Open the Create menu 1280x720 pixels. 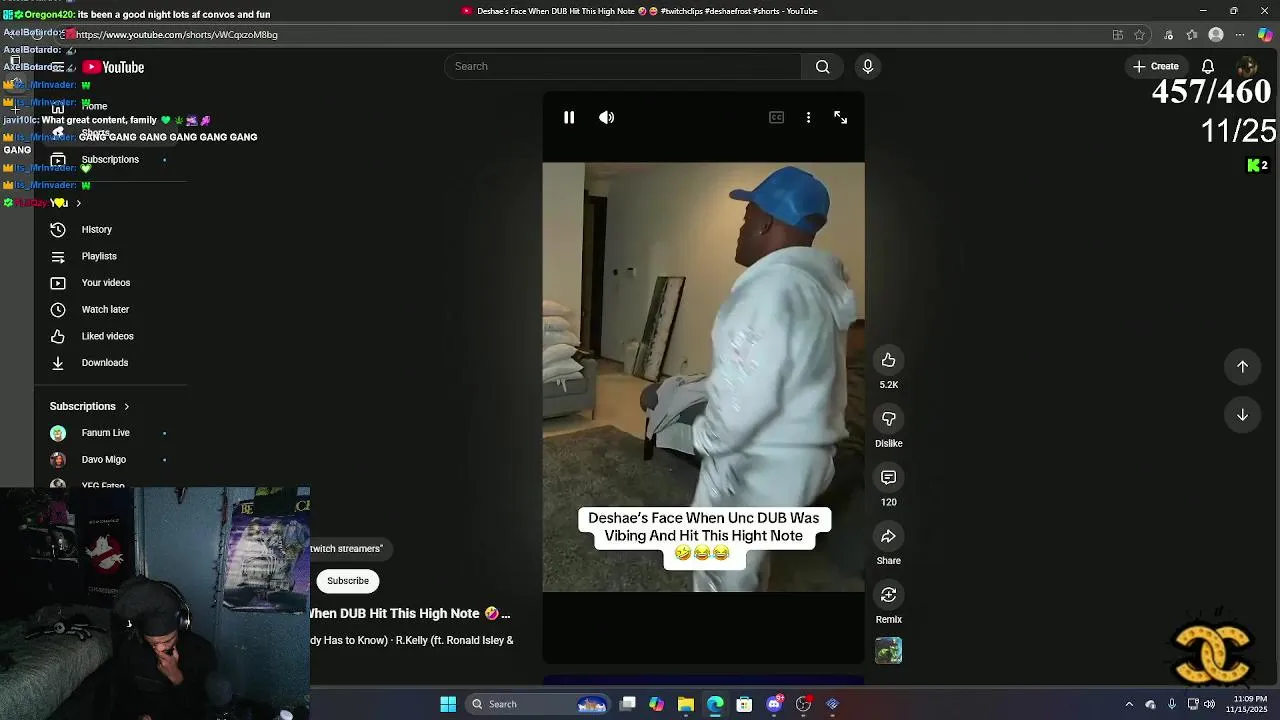[x=1156, y=67]
